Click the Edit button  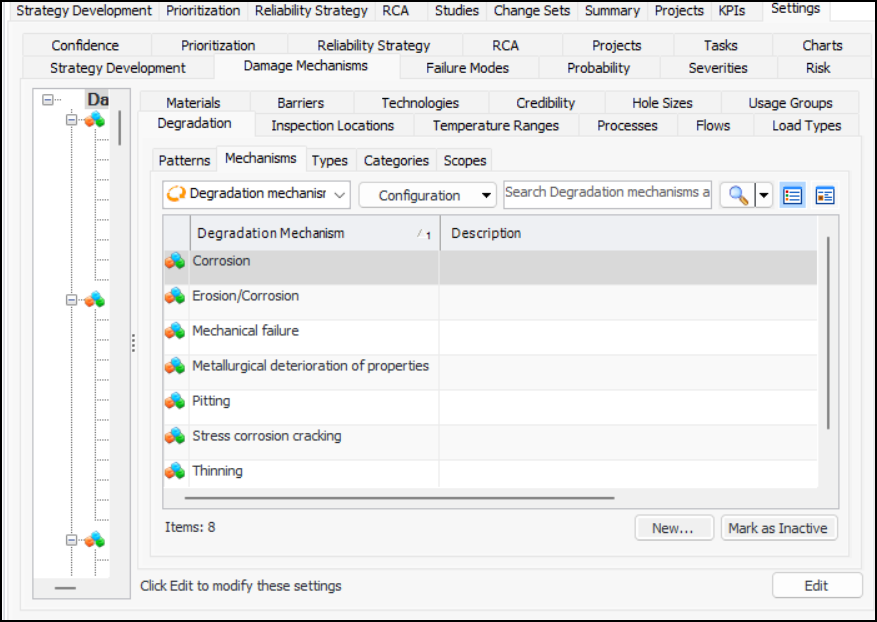point(817,586)
